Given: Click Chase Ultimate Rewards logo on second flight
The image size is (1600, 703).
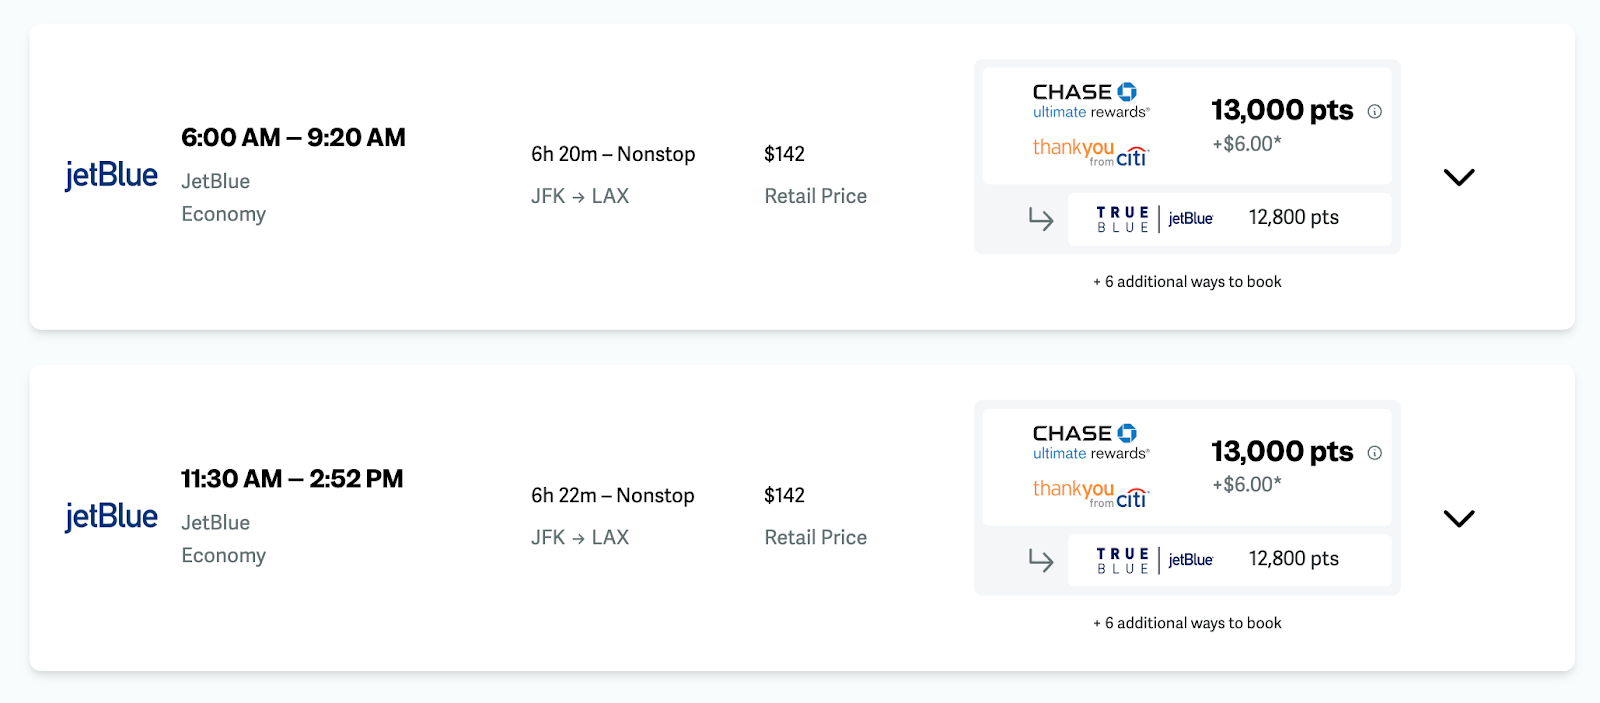Looking at the screenshot, I should (1090, 442).
